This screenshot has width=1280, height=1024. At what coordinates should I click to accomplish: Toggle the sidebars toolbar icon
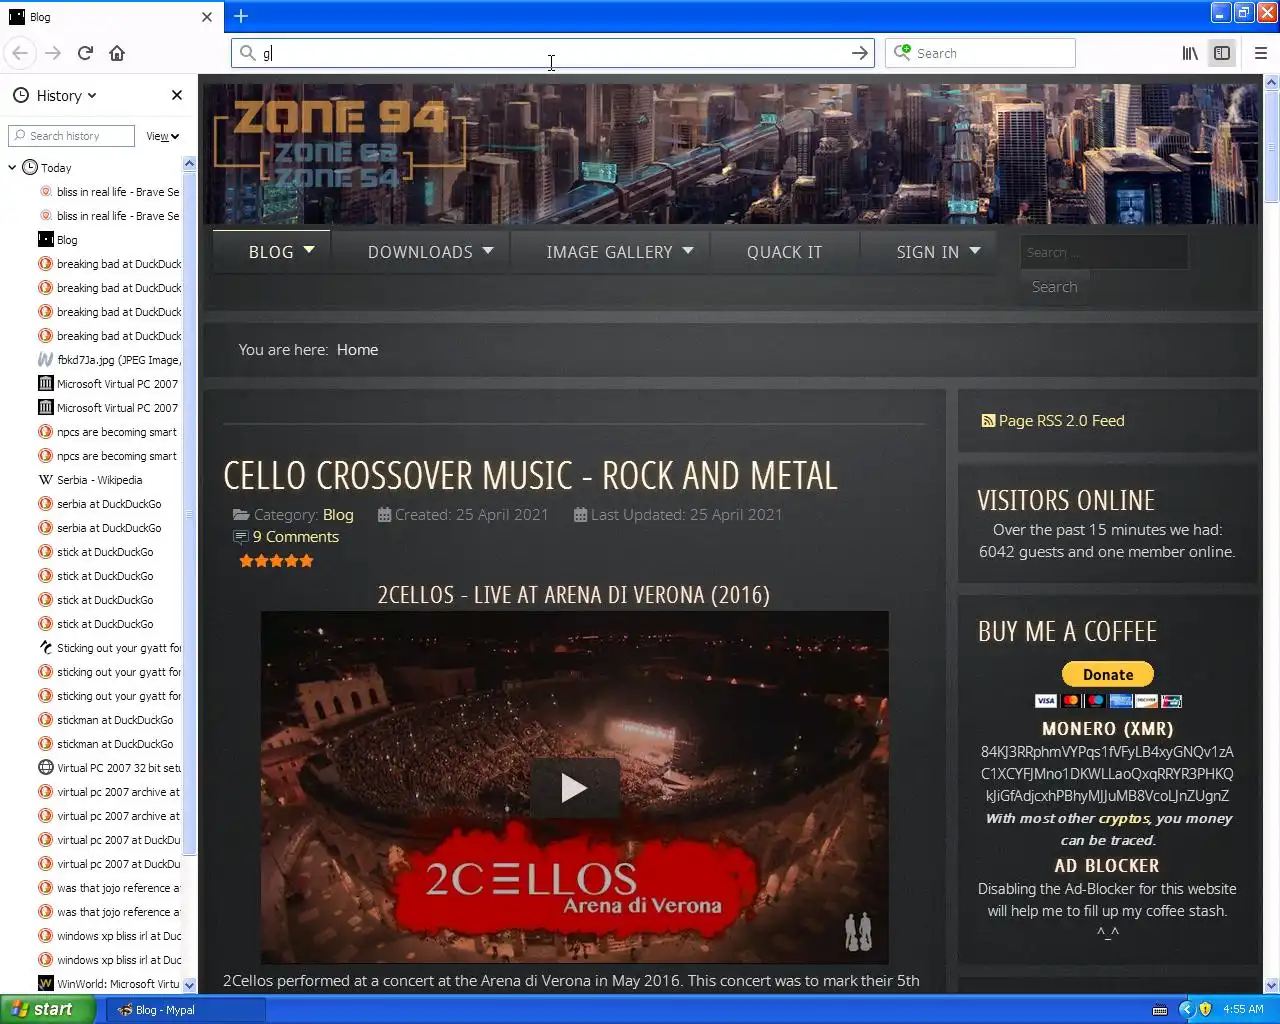[x=1222, y=53]
